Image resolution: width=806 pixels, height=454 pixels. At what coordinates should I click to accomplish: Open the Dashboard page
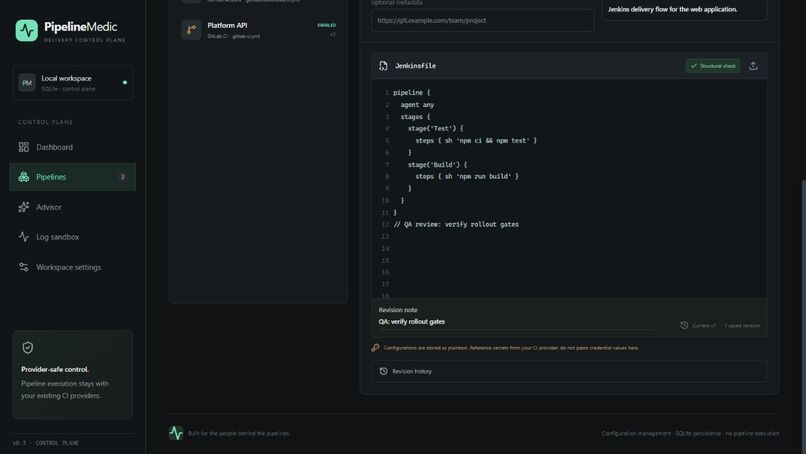pyautogui.click(x=72, y=147)
